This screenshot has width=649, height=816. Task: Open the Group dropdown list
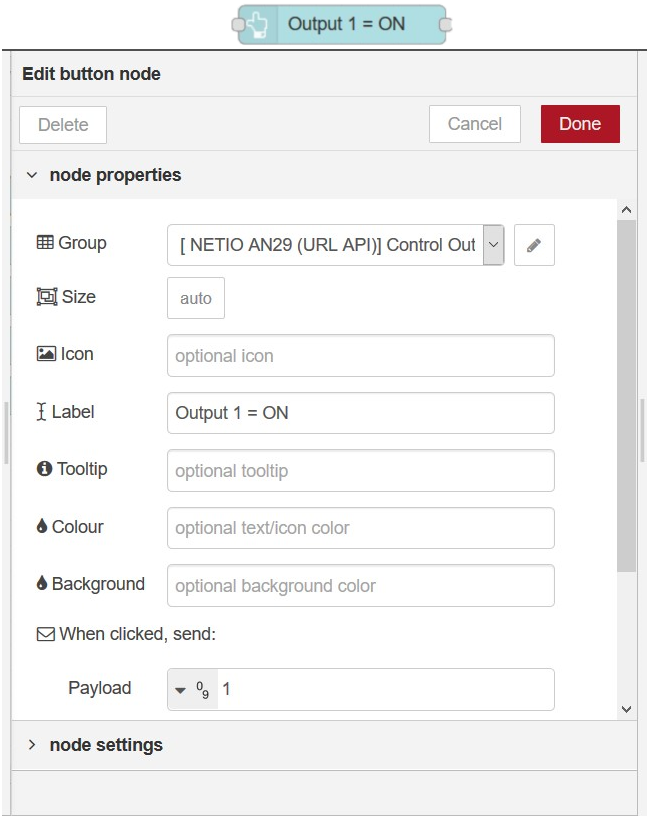[493, 245]
